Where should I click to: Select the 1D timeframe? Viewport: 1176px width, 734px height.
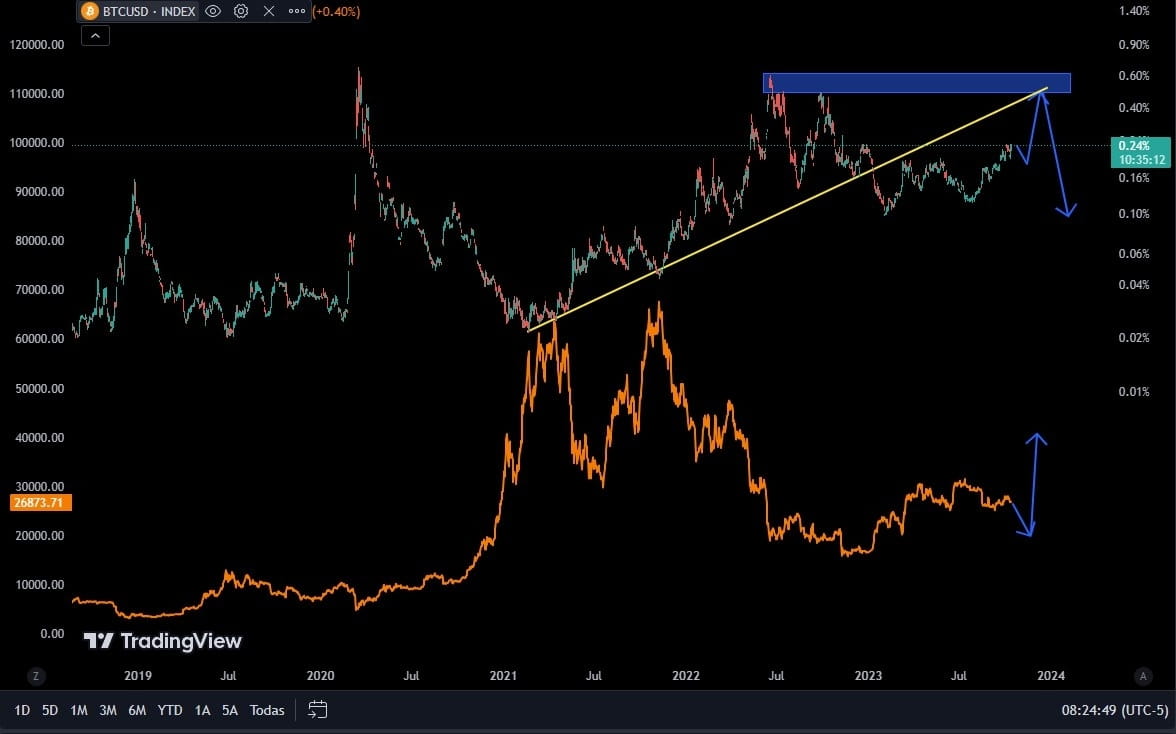point(22,710)
